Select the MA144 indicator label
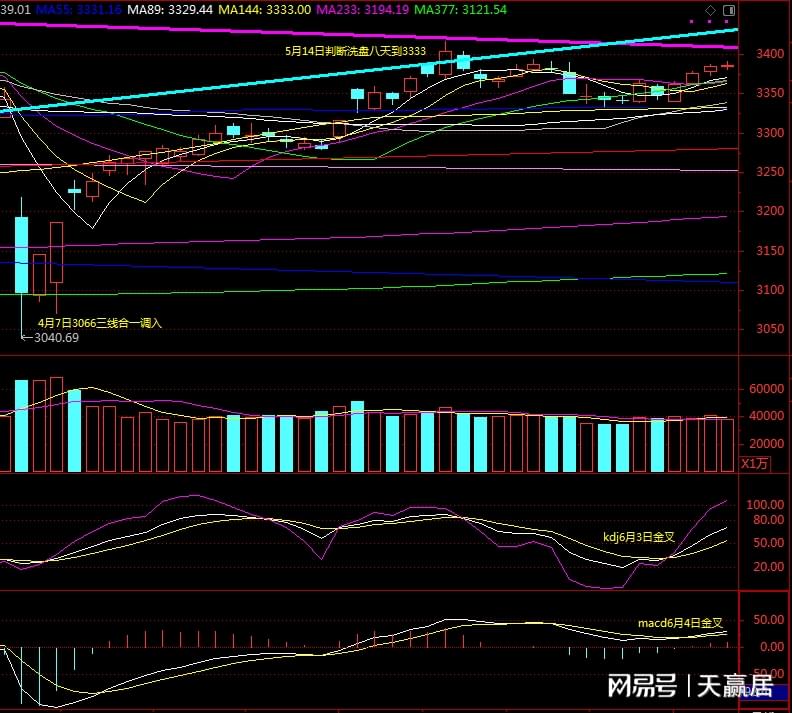The image size is (792, 713). pos(264,10)
